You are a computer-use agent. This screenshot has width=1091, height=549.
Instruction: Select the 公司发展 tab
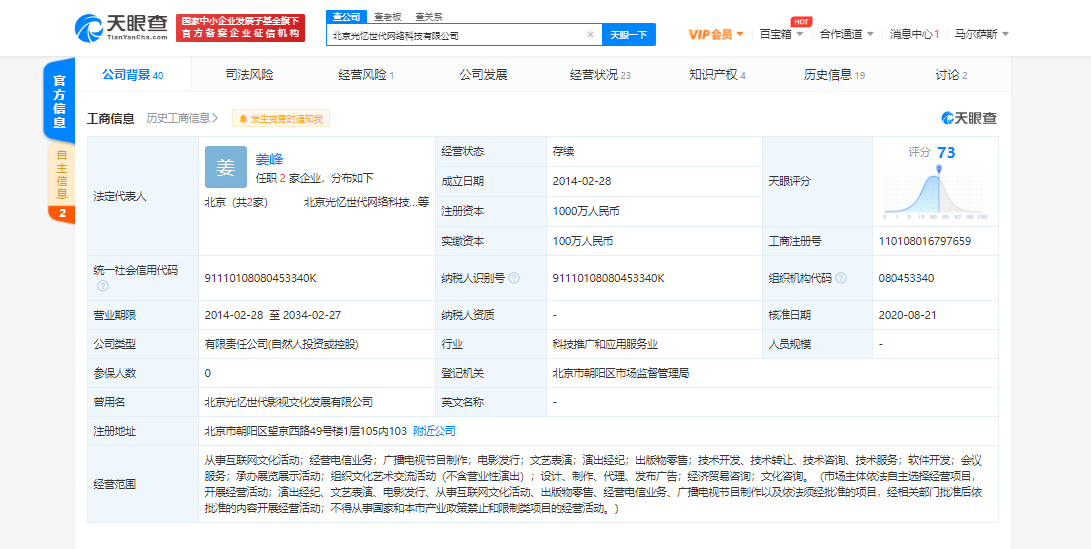483,75
